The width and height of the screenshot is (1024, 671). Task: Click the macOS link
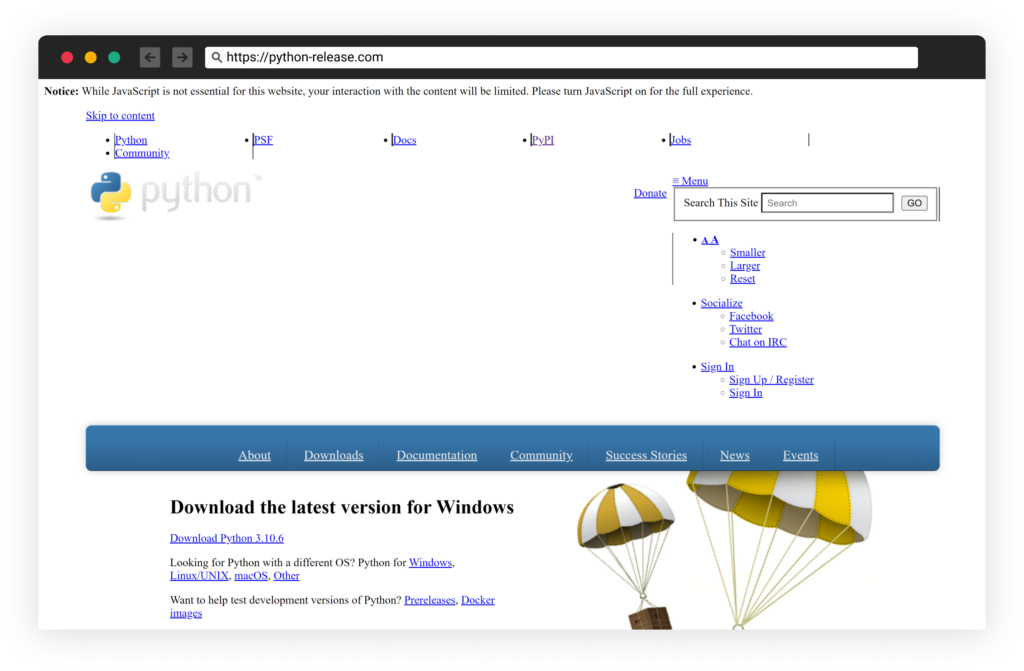point(251,576)
